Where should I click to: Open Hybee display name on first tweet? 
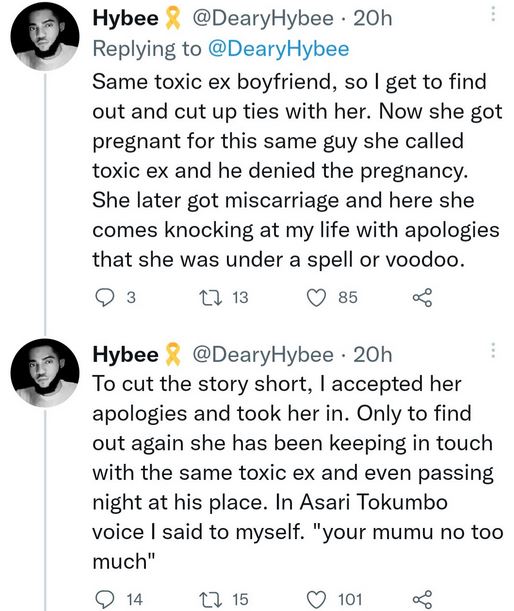(x=125, y=18)
